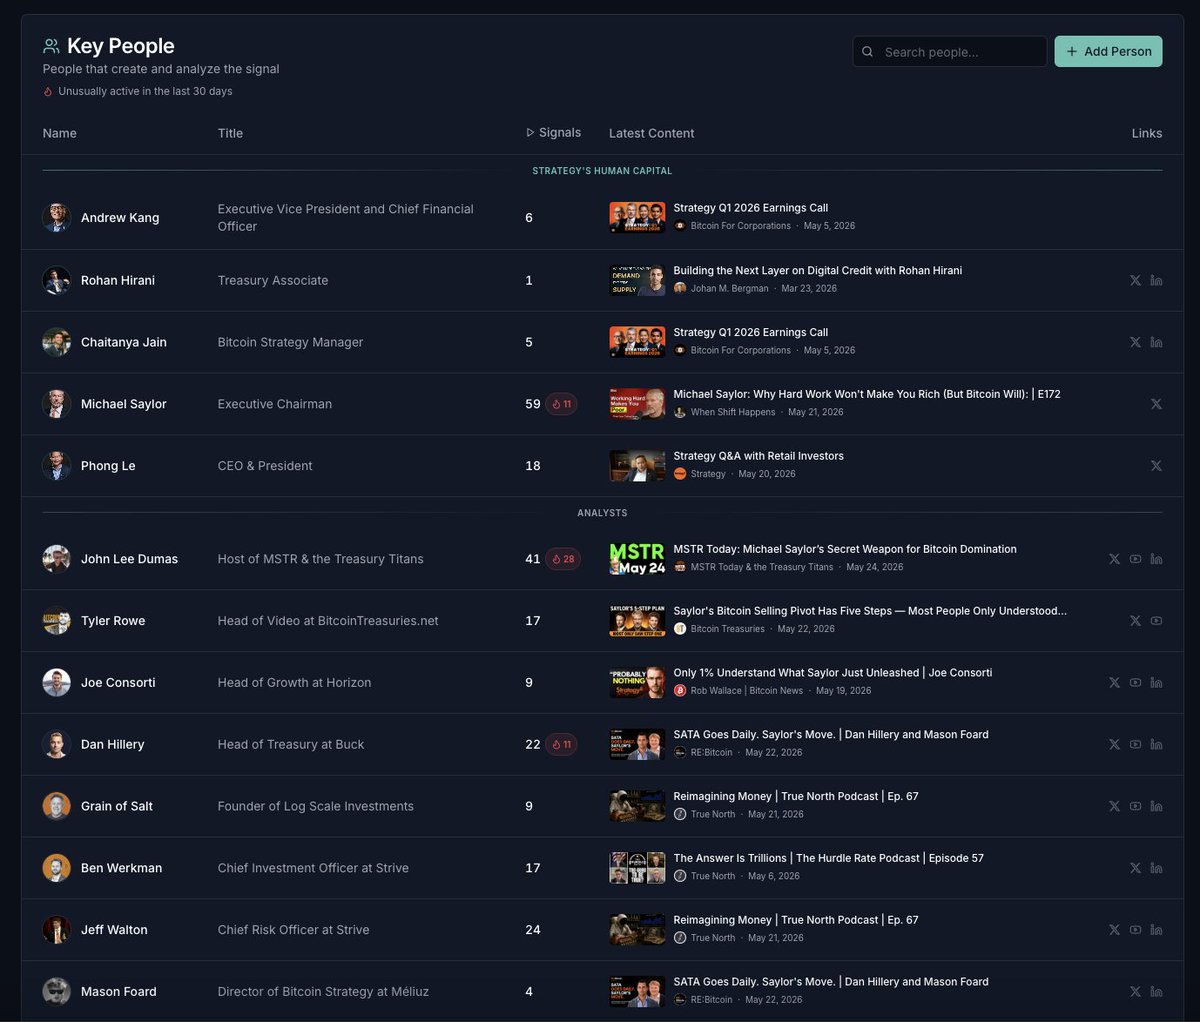Click the Name column header
The height and width of the screenshot is (1022, 1200).
point(59,133)
